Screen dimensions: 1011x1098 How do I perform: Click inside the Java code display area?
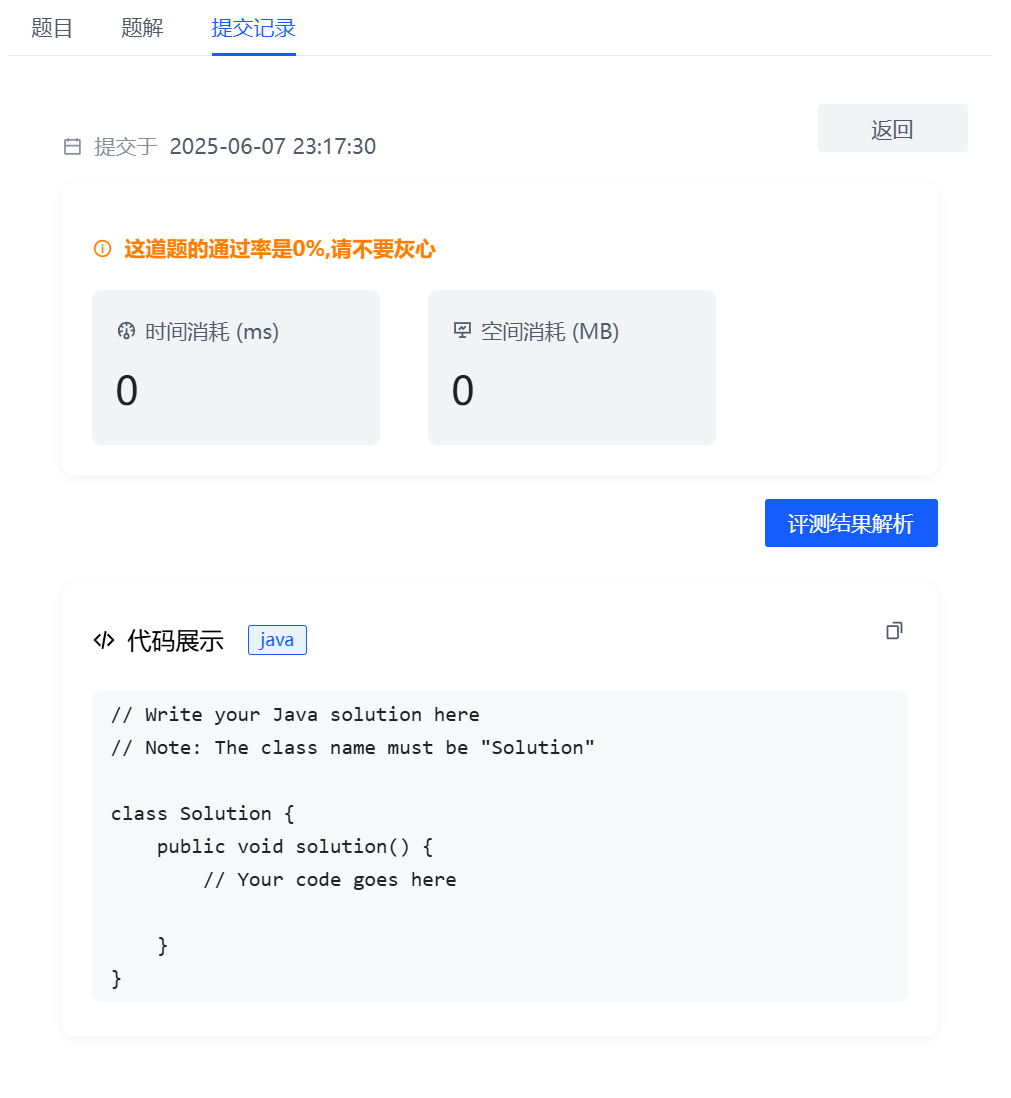point(500,846)
